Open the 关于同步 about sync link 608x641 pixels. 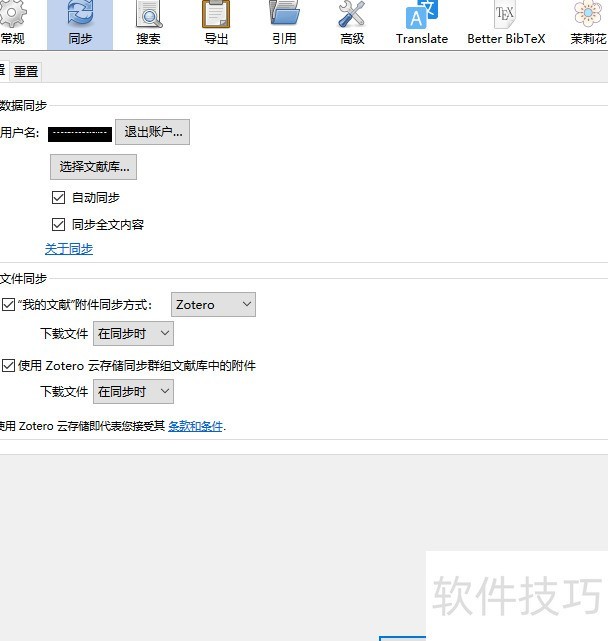pos(69,249)
